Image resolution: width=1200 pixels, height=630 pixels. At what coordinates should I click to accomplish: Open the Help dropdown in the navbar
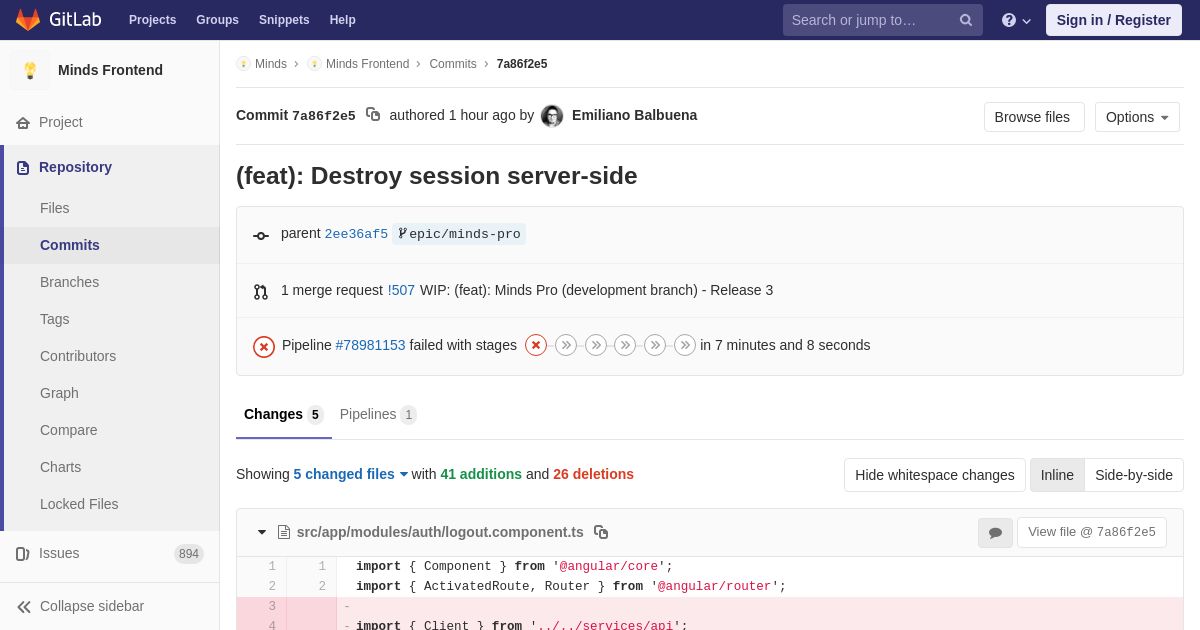(1016, 20)
